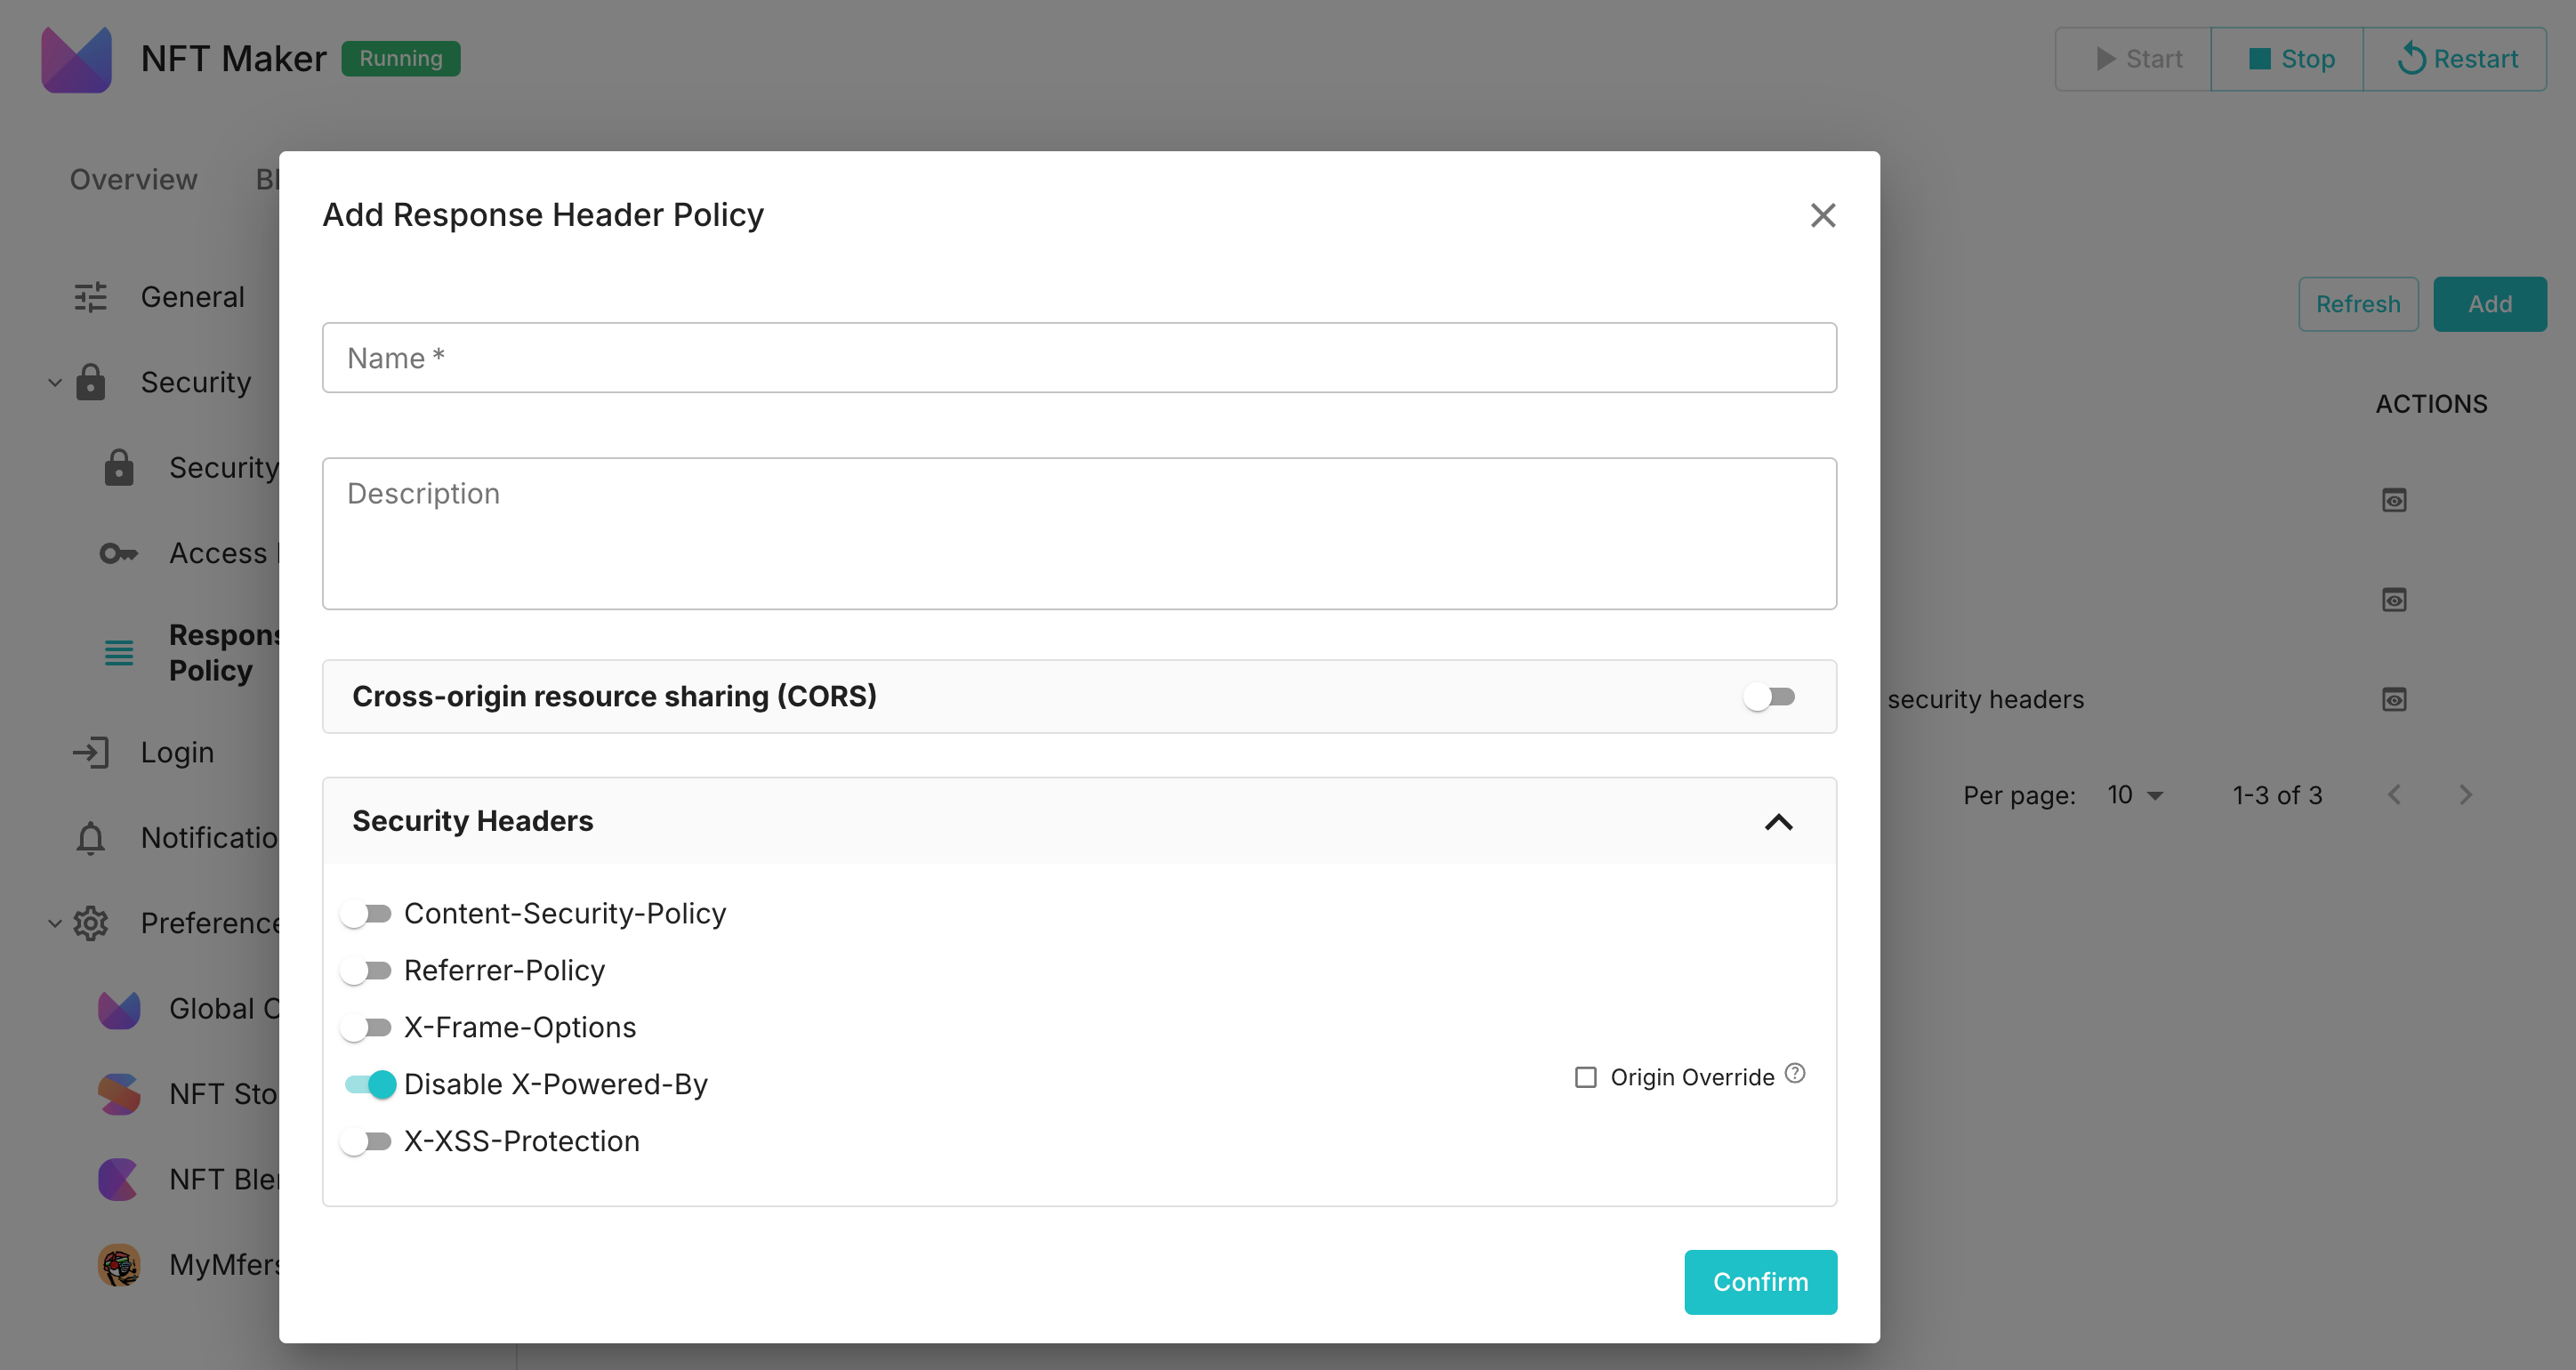The image size is (2576, 1370).
Task: Click the Login arrow icon in sidebar
Action: click(x=90, y=752)
